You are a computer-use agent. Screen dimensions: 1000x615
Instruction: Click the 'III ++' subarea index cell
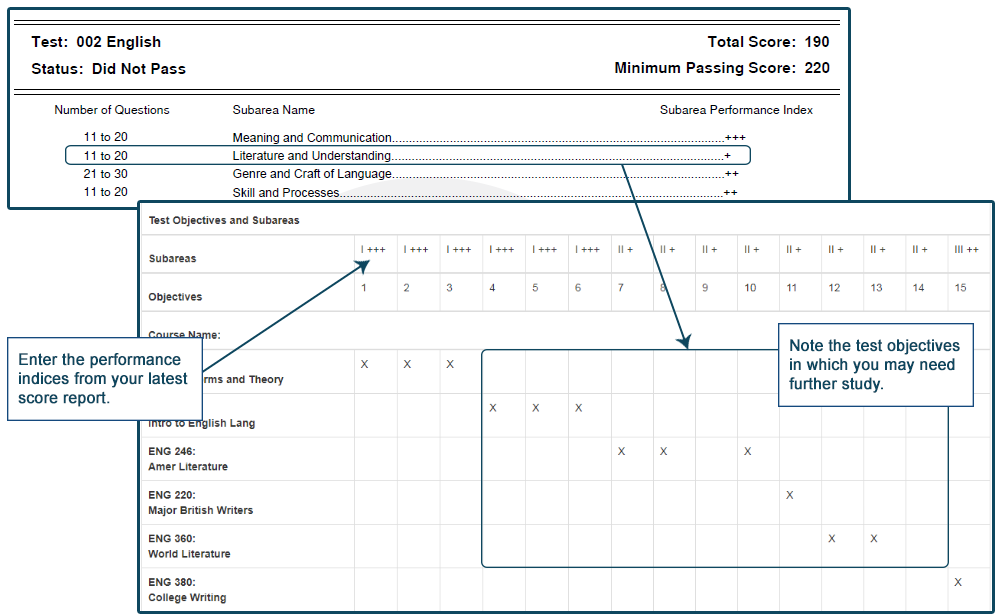pos(966,250)
